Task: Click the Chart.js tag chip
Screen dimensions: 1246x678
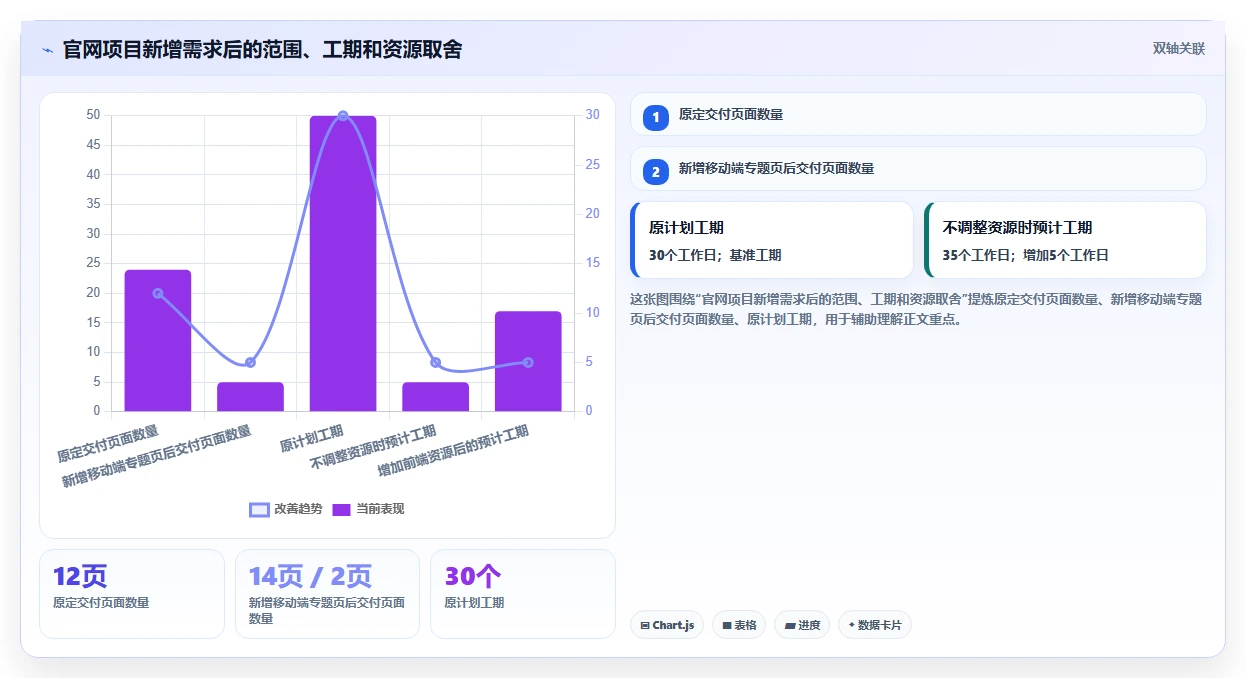Action: click(x=667, y=625)
